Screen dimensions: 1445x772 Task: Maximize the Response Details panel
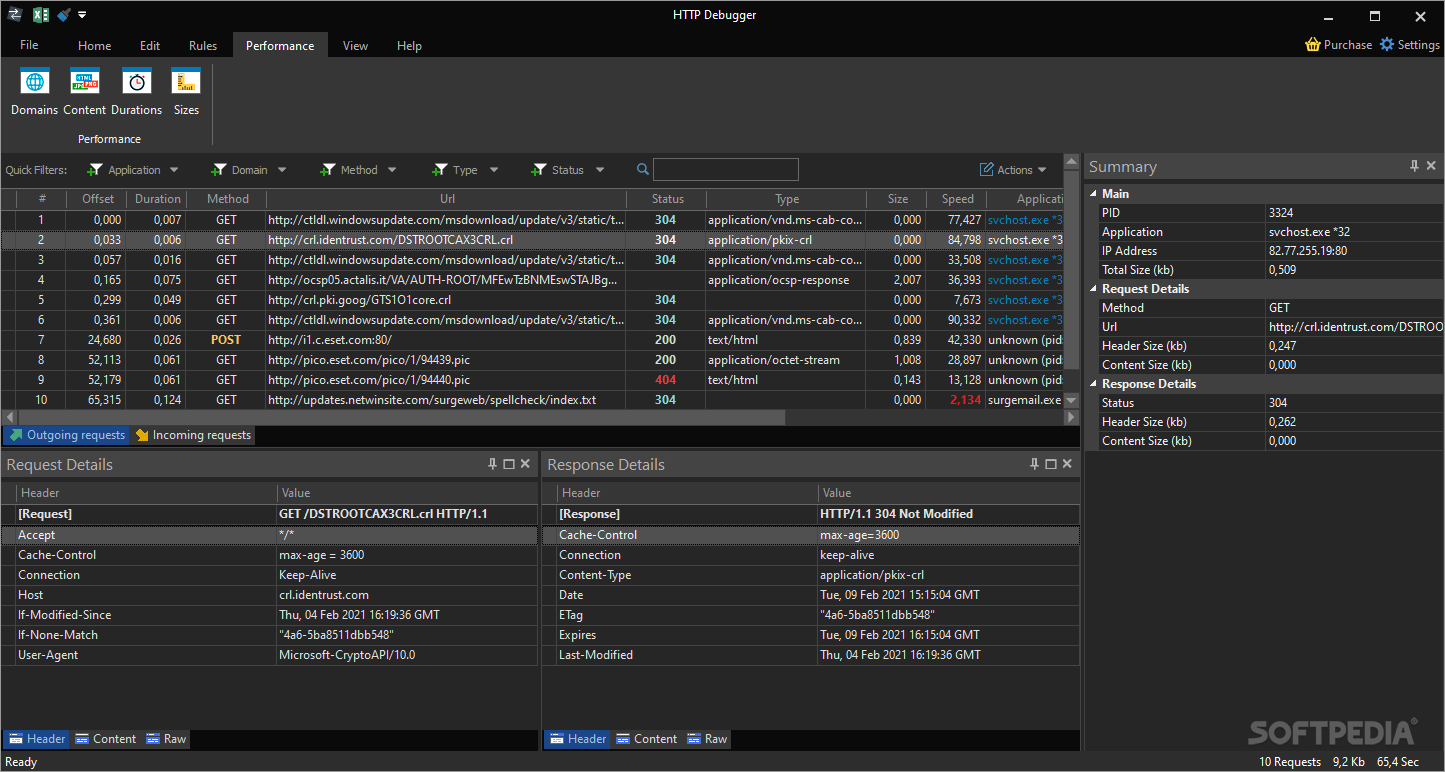coord(1050,464)
